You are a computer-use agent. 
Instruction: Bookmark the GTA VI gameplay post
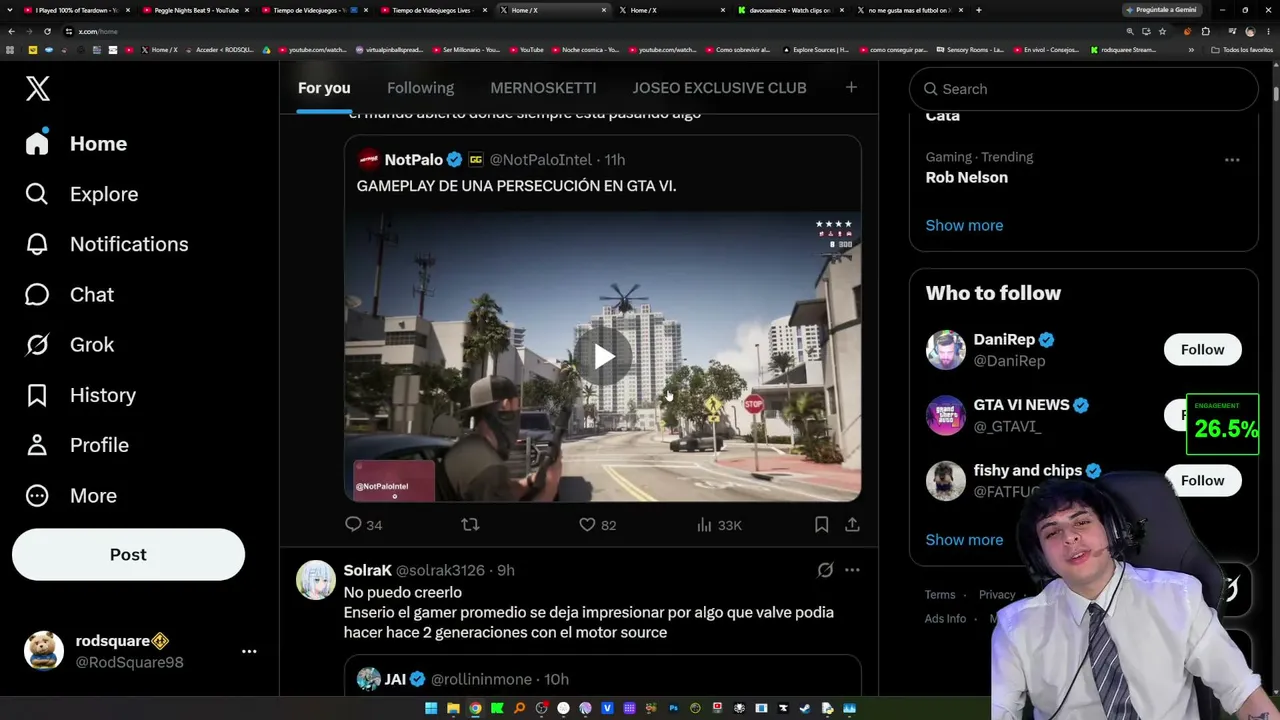tap(821, 525)
